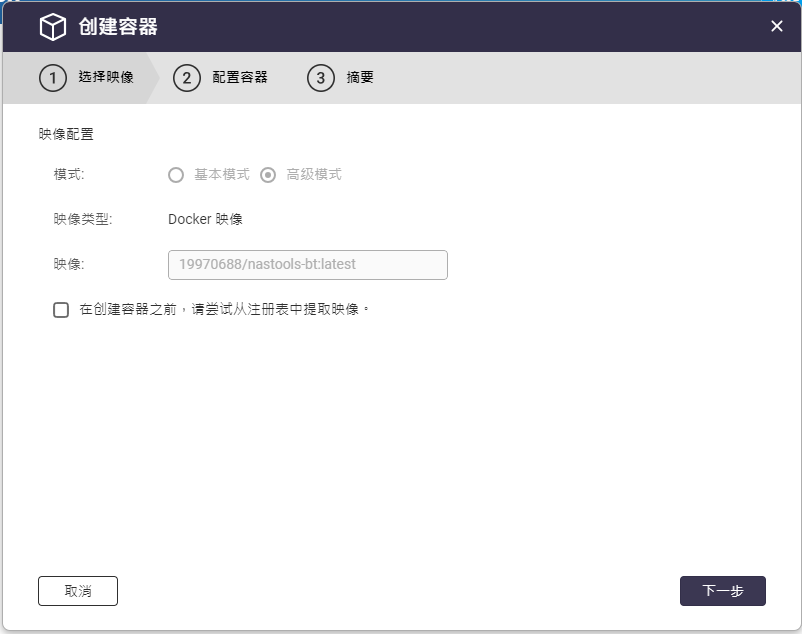
Task: Click the 下一步 button
Action: click(723, 591)
